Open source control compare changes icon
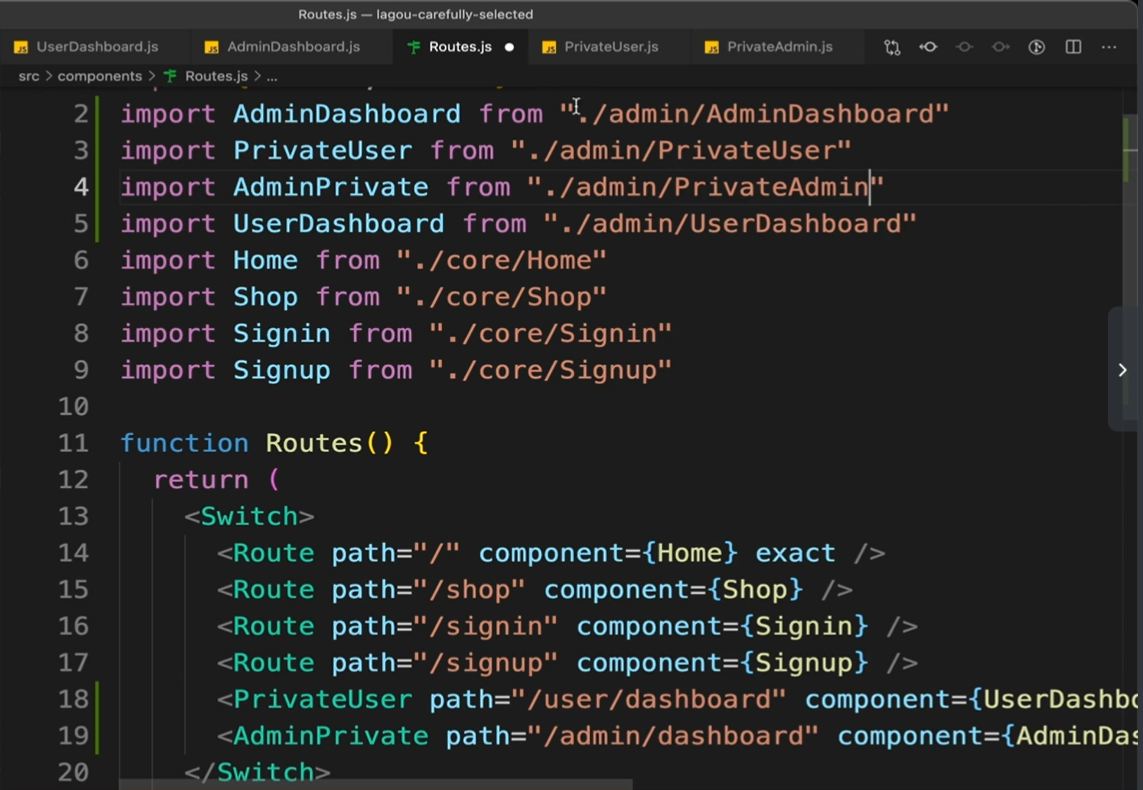The width and height of the screenshot is (1143, 790). click(x=892, y=47)
